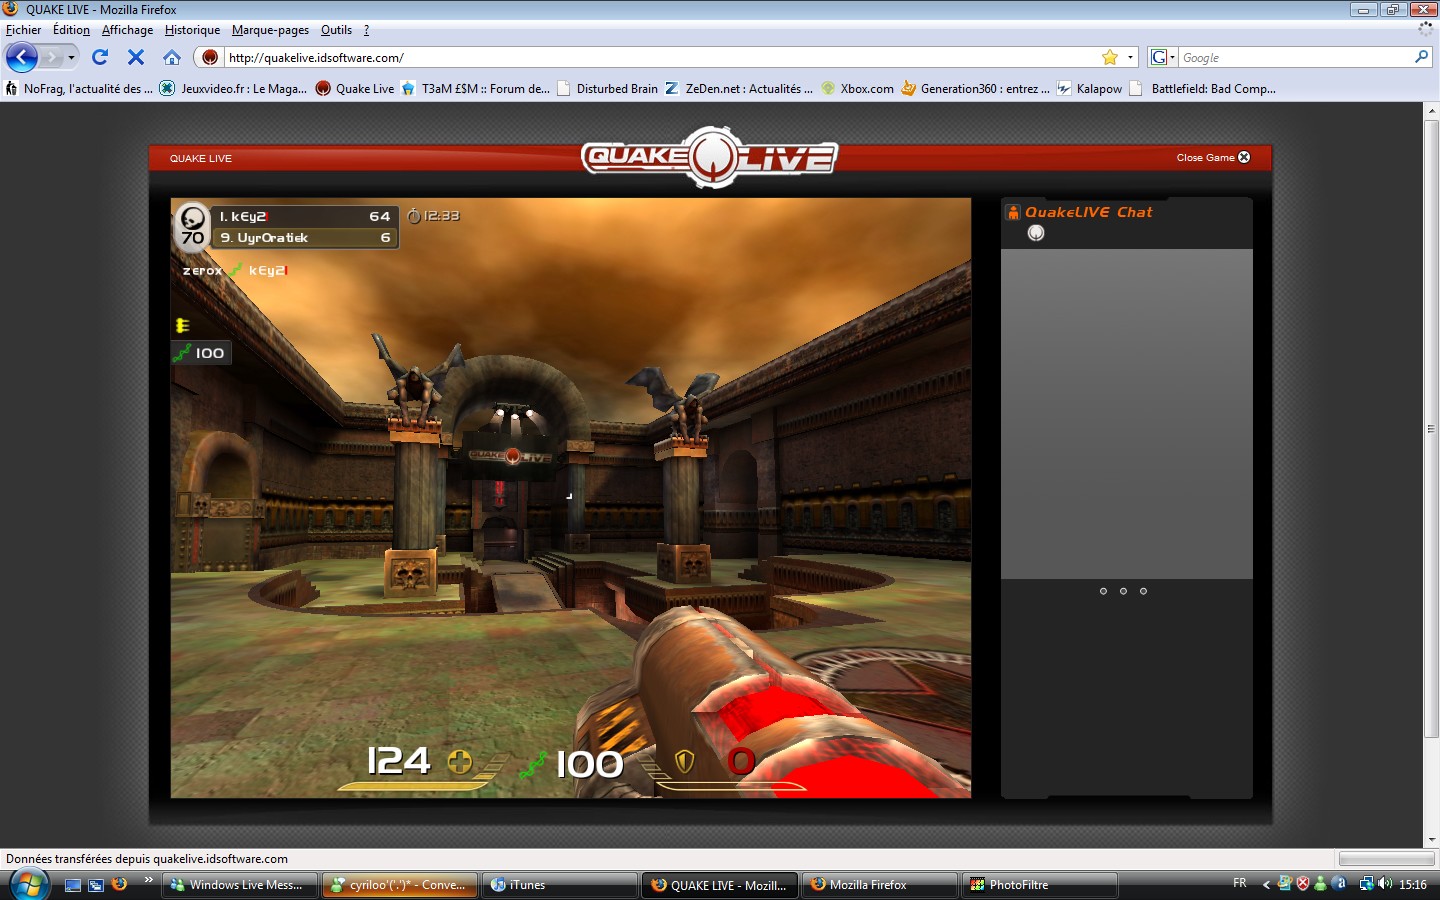This screenshot has width=1440, height=900.
Task: Click the UyrOratiek score row in game HUD
Action: 304,238
